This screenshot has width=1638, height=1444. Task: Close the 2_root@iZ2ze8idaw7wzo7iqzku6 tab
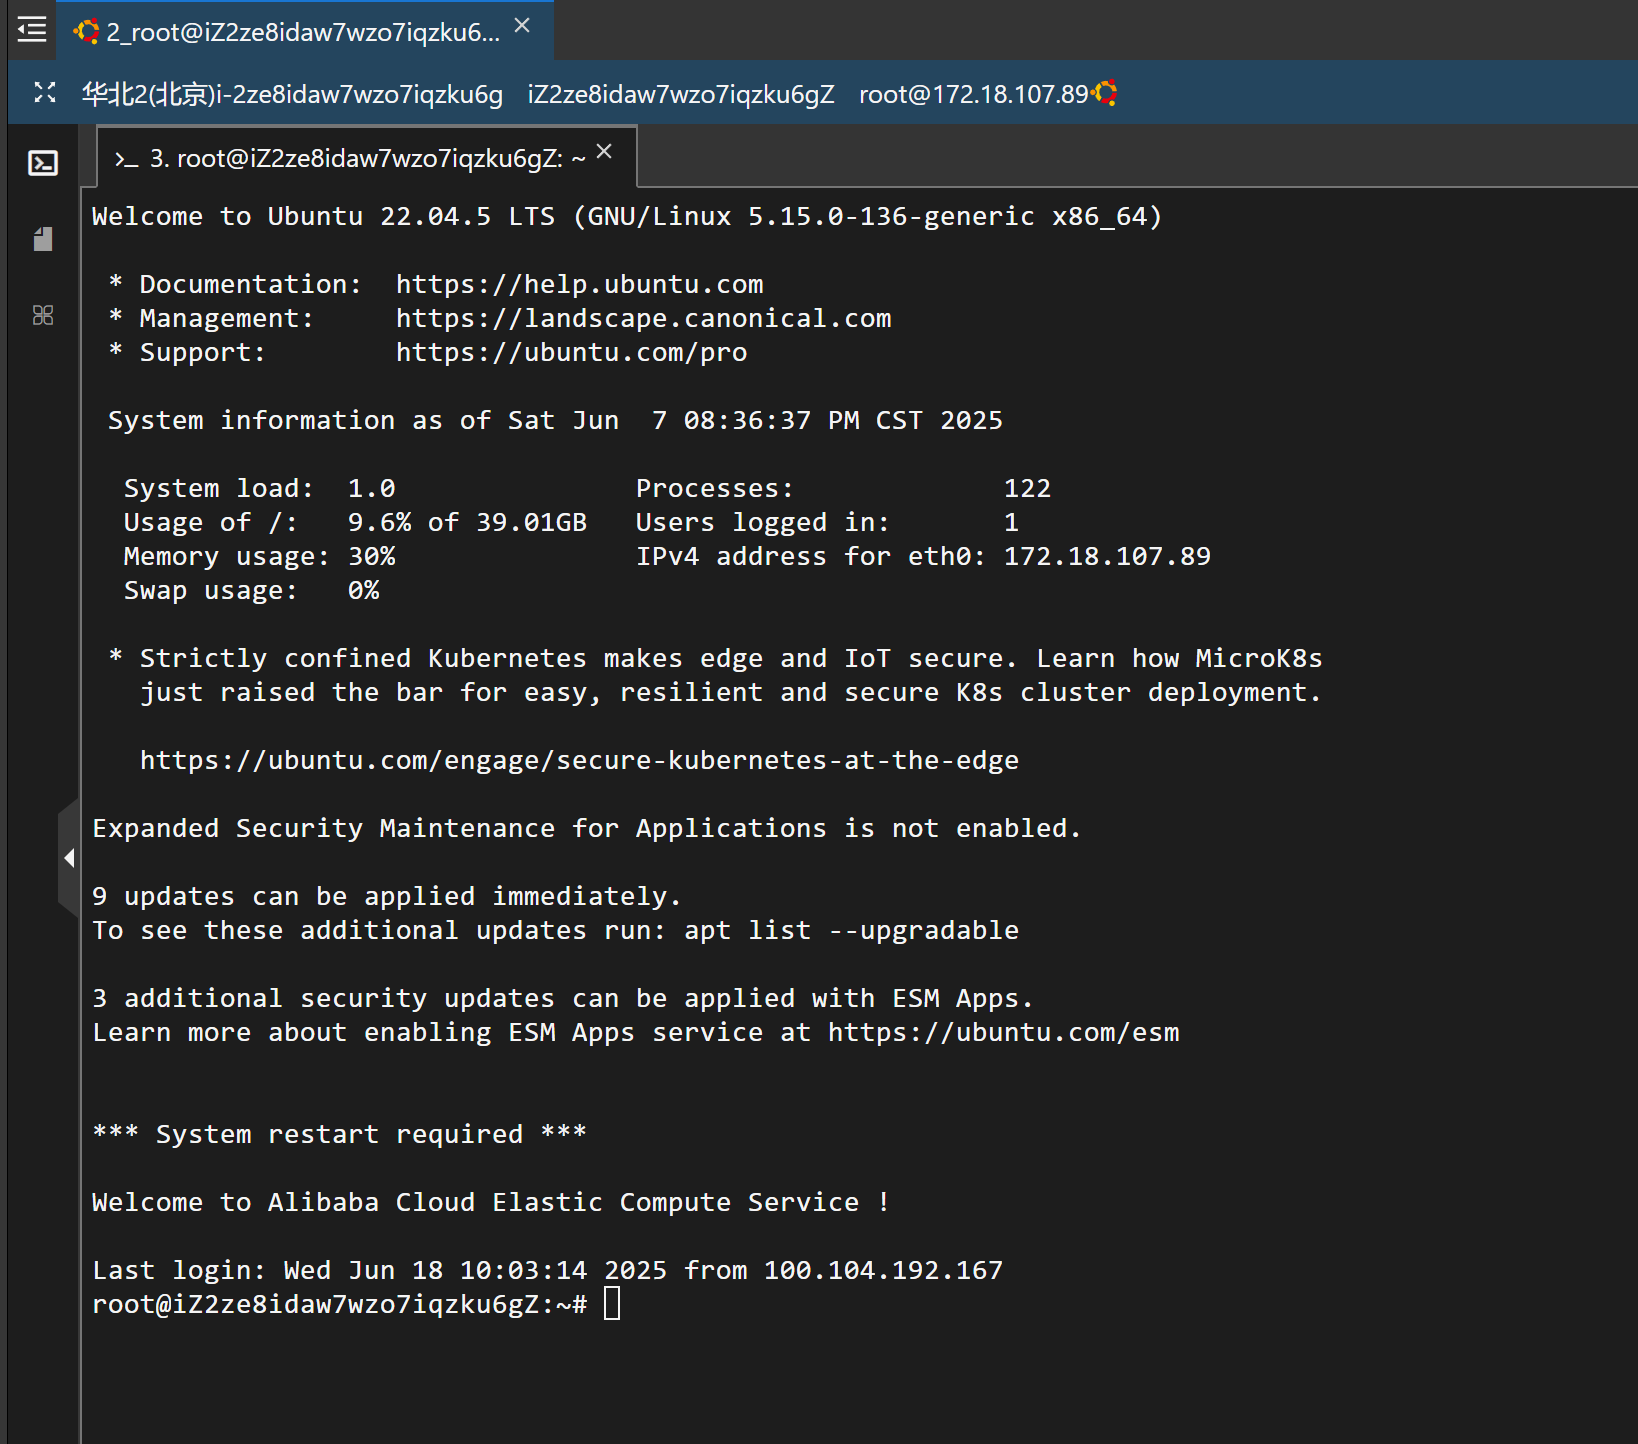pyautogui.click(x=522, y=26)
